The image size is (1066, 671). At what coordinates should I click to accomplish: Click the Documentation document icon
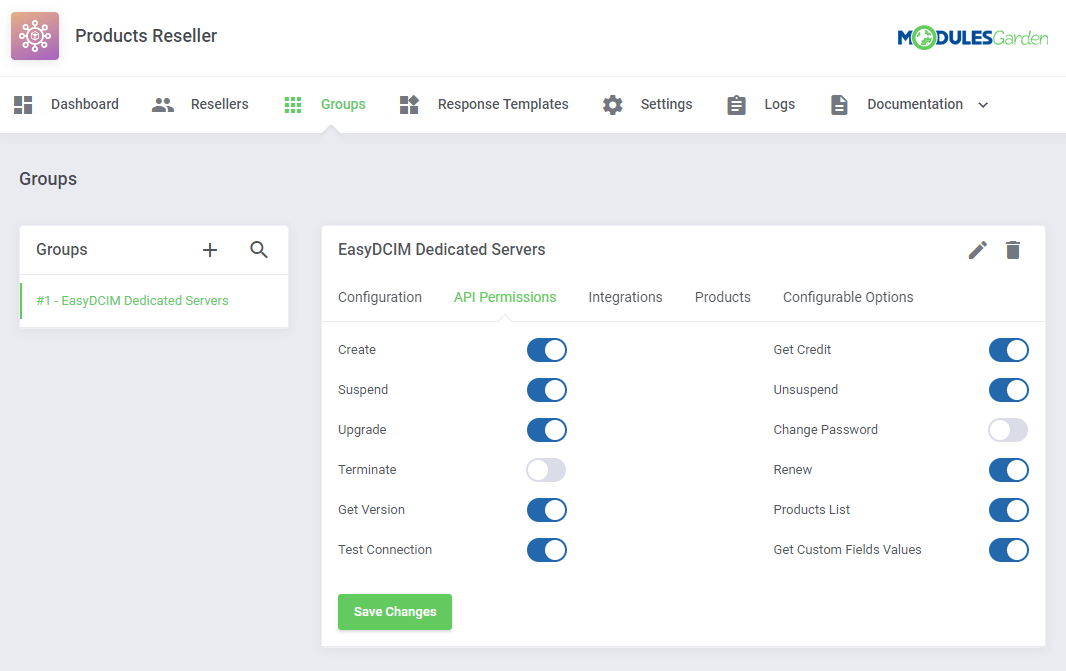(838, 104)
